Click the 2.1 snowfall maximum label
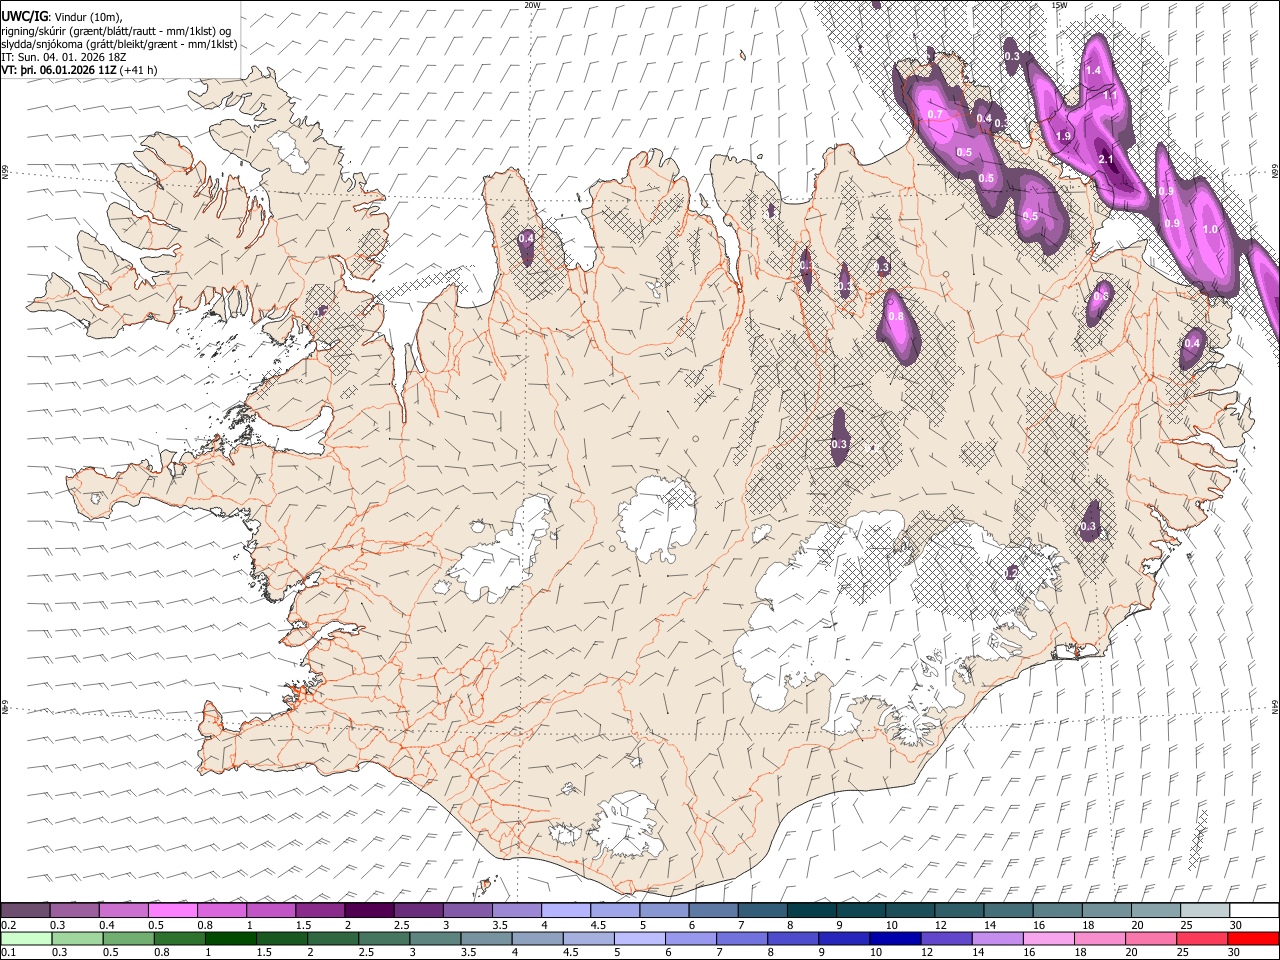 pyautogui.click(x=1105, y=159)
